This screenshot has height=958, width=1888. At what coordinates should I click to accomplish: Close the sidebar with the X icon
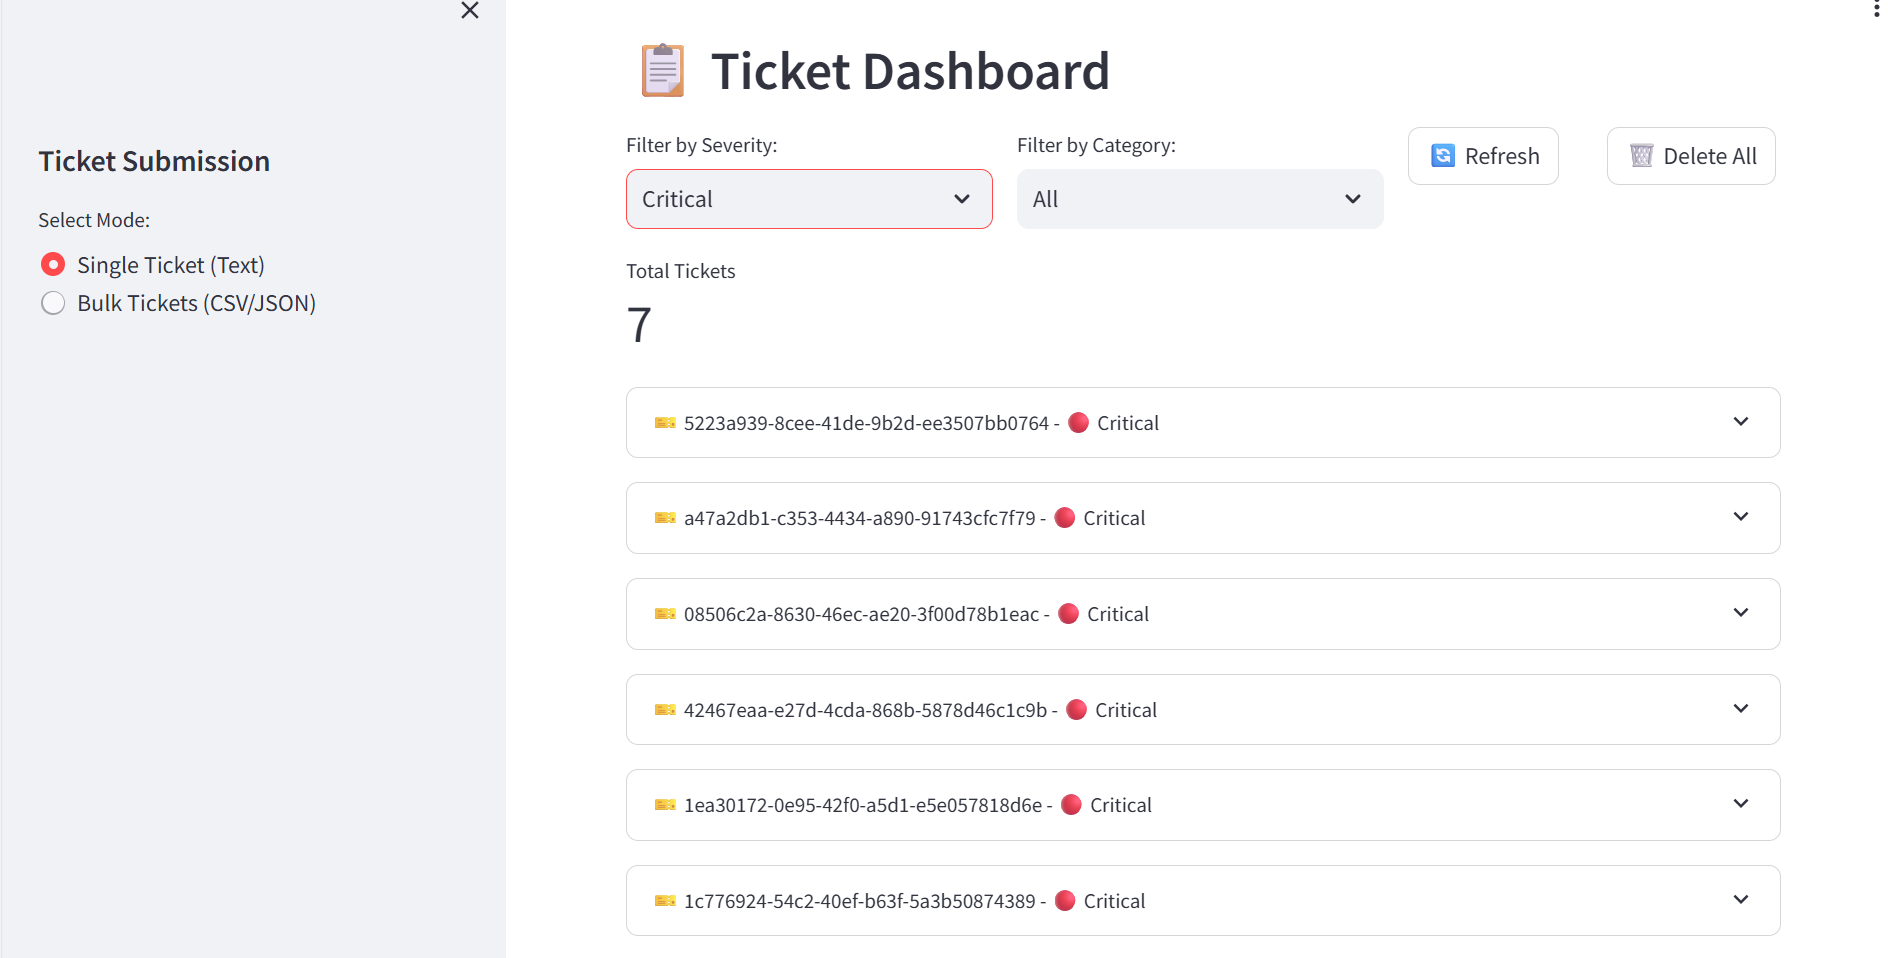(x=470, y=11)
